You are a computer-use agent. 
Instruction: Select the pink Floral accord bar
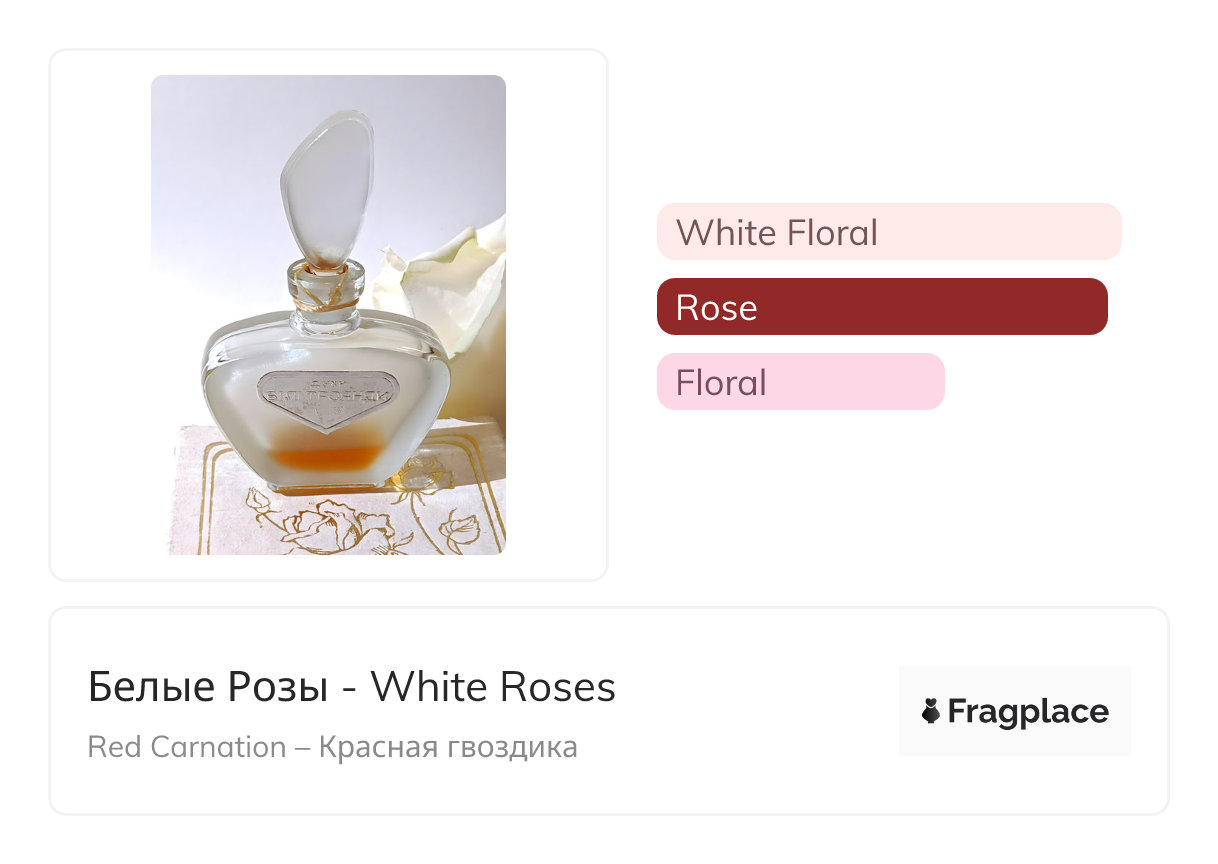click(800, 382)
